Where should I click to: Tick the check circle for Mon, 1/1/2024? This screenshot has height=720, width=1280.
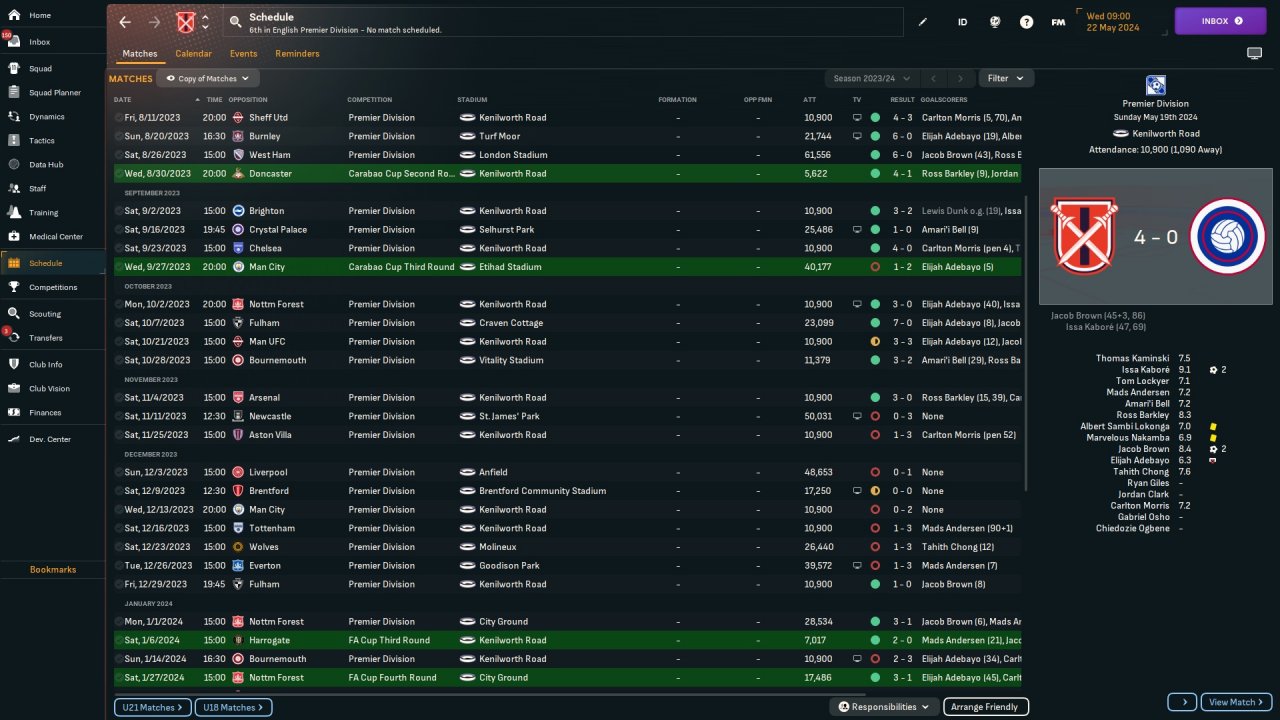click(119, 622)
